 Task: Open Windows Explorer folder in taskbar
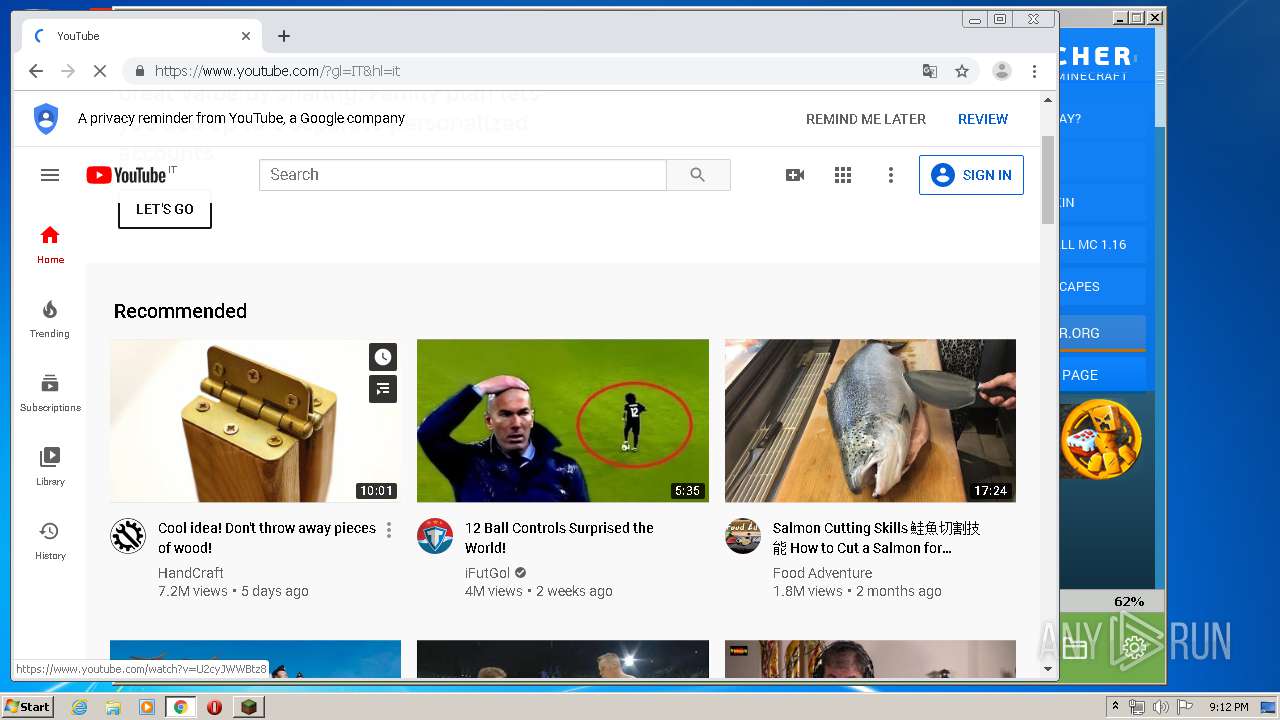click(x=113, y=707)
